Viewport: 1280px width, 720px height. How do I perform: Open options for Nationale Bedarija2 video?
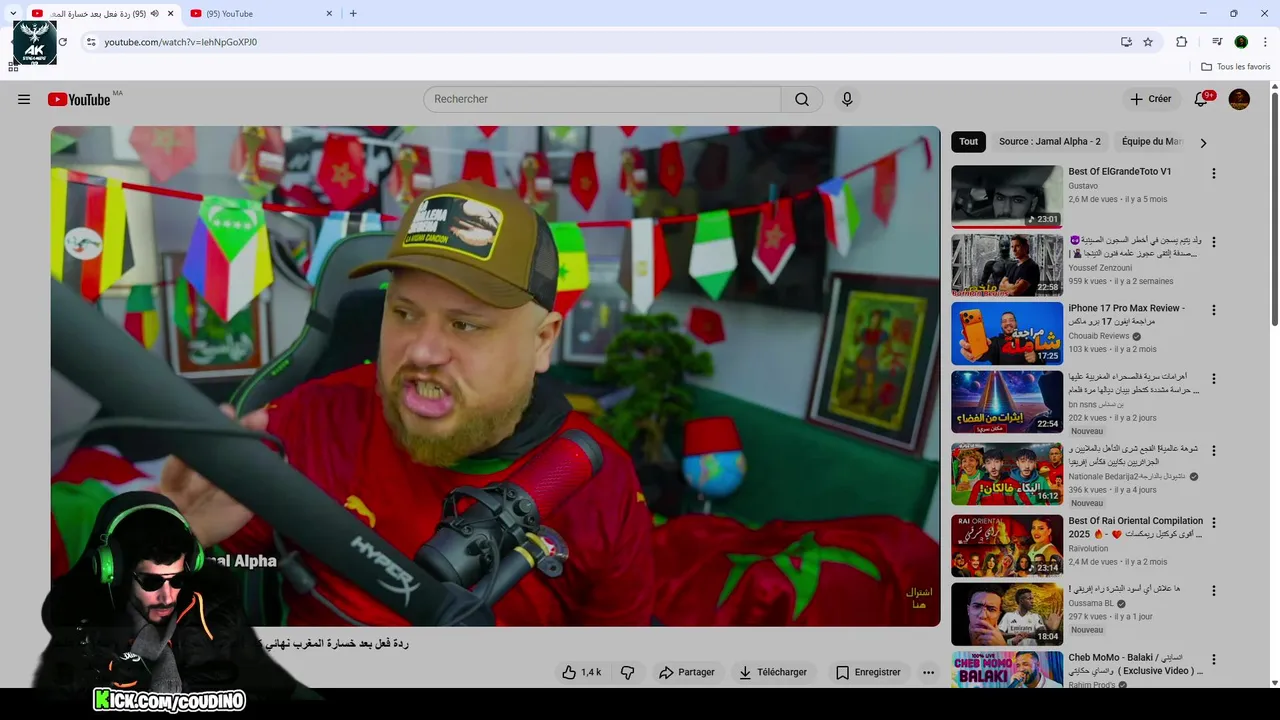click(x=1214, y=451)
